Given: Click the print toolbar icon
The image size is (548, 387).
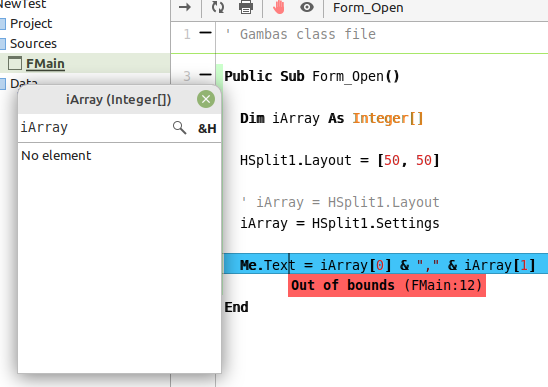Looking at the screenshot, I should 246,7.
